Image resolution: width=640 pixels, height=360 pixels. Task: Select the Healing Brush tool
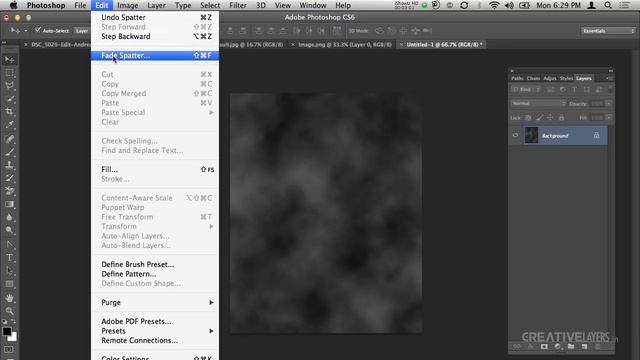tap(9, 139)
